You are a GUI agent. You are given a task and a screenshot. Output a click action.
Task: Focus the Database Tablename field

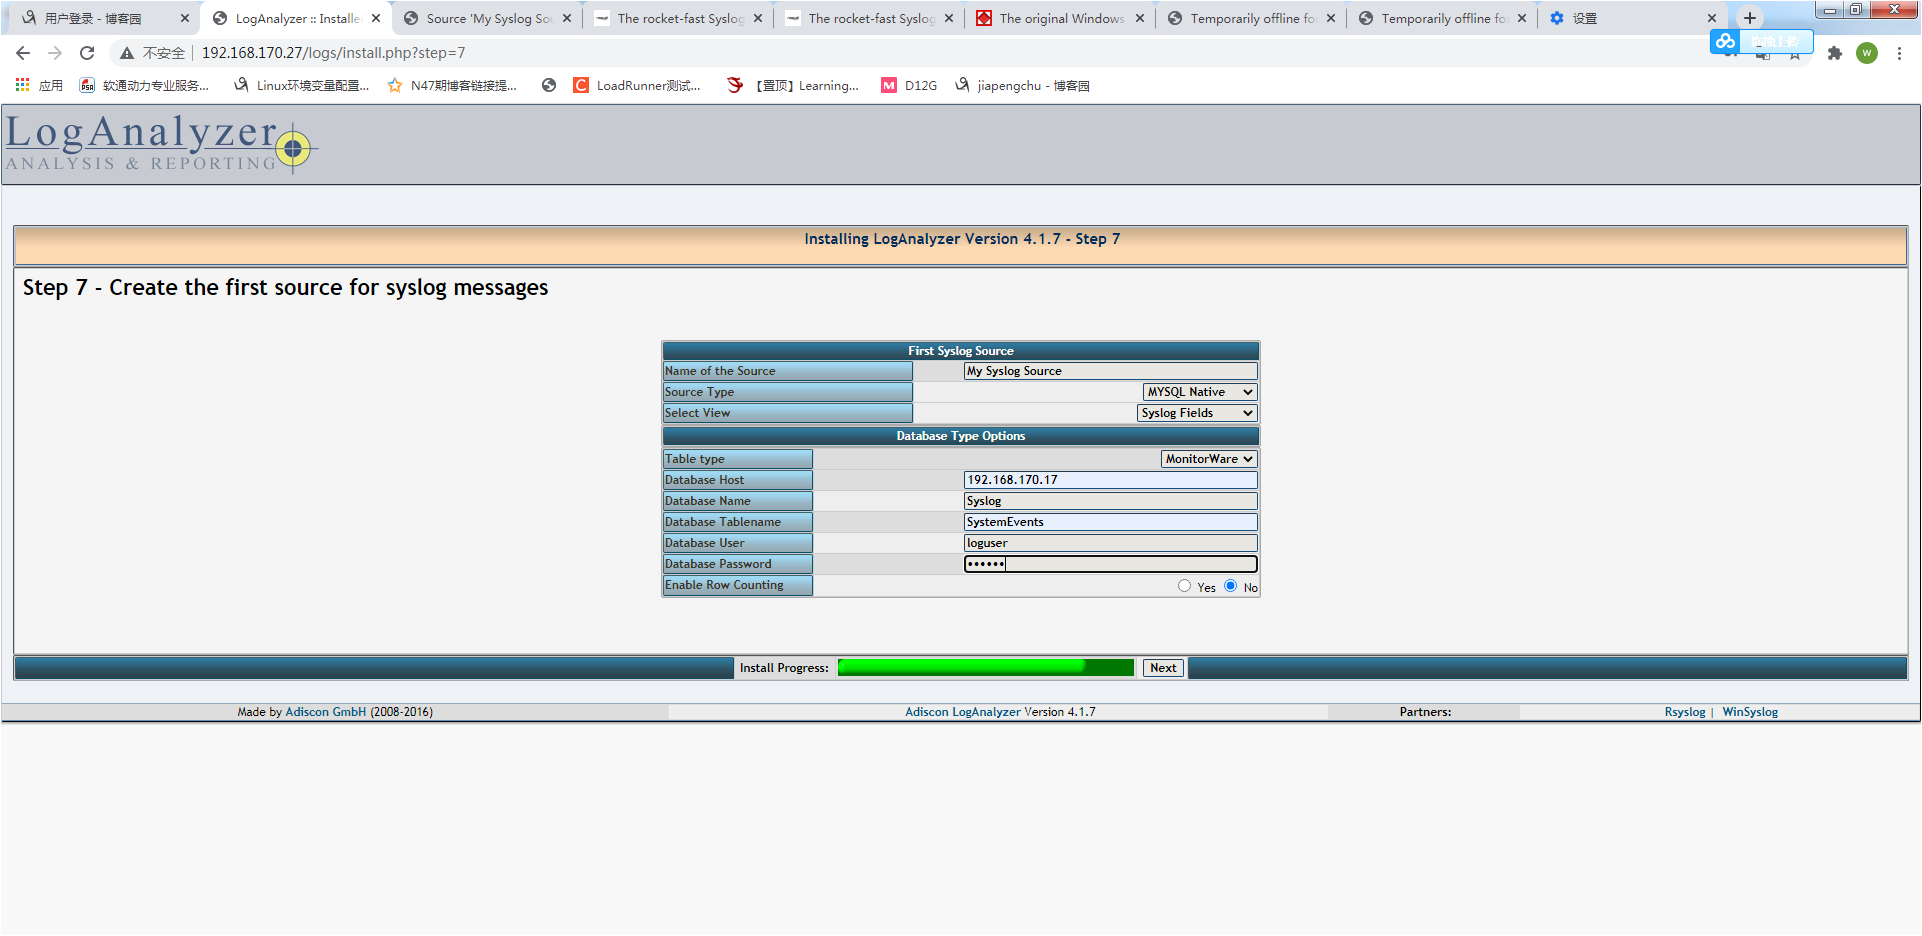(x=1110, y=522)
